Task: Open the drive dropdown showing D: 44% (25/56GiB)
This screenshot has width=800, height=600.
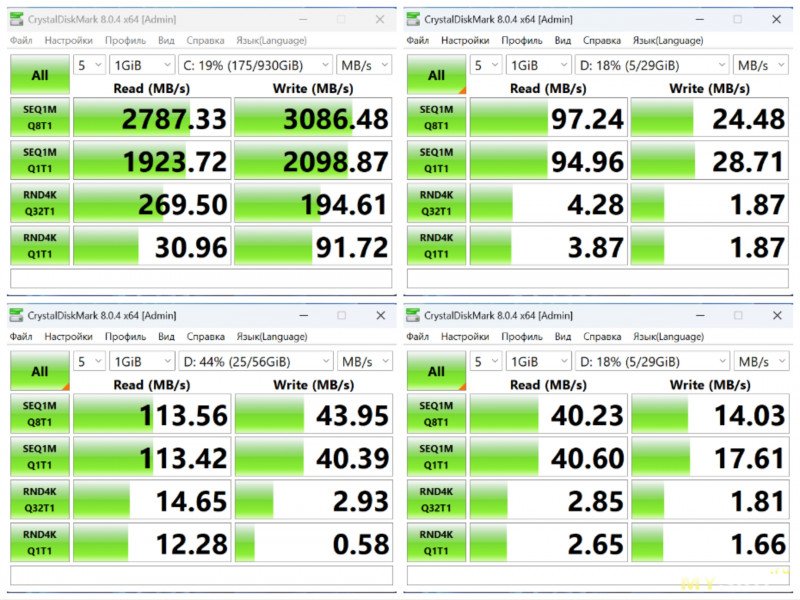Action: (255, 362)
